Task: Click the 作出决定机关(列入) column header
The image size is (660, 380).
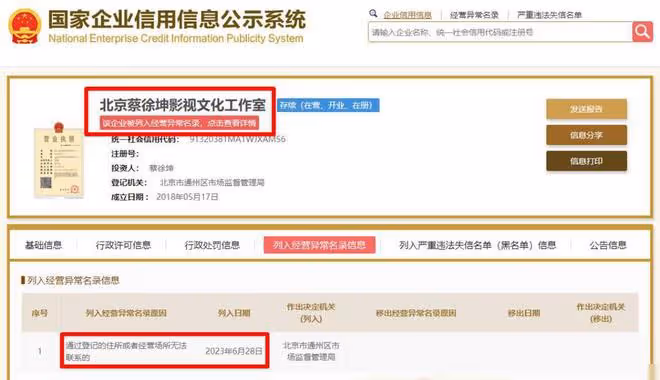Action: pyautogui.click(x=311, y=313)
